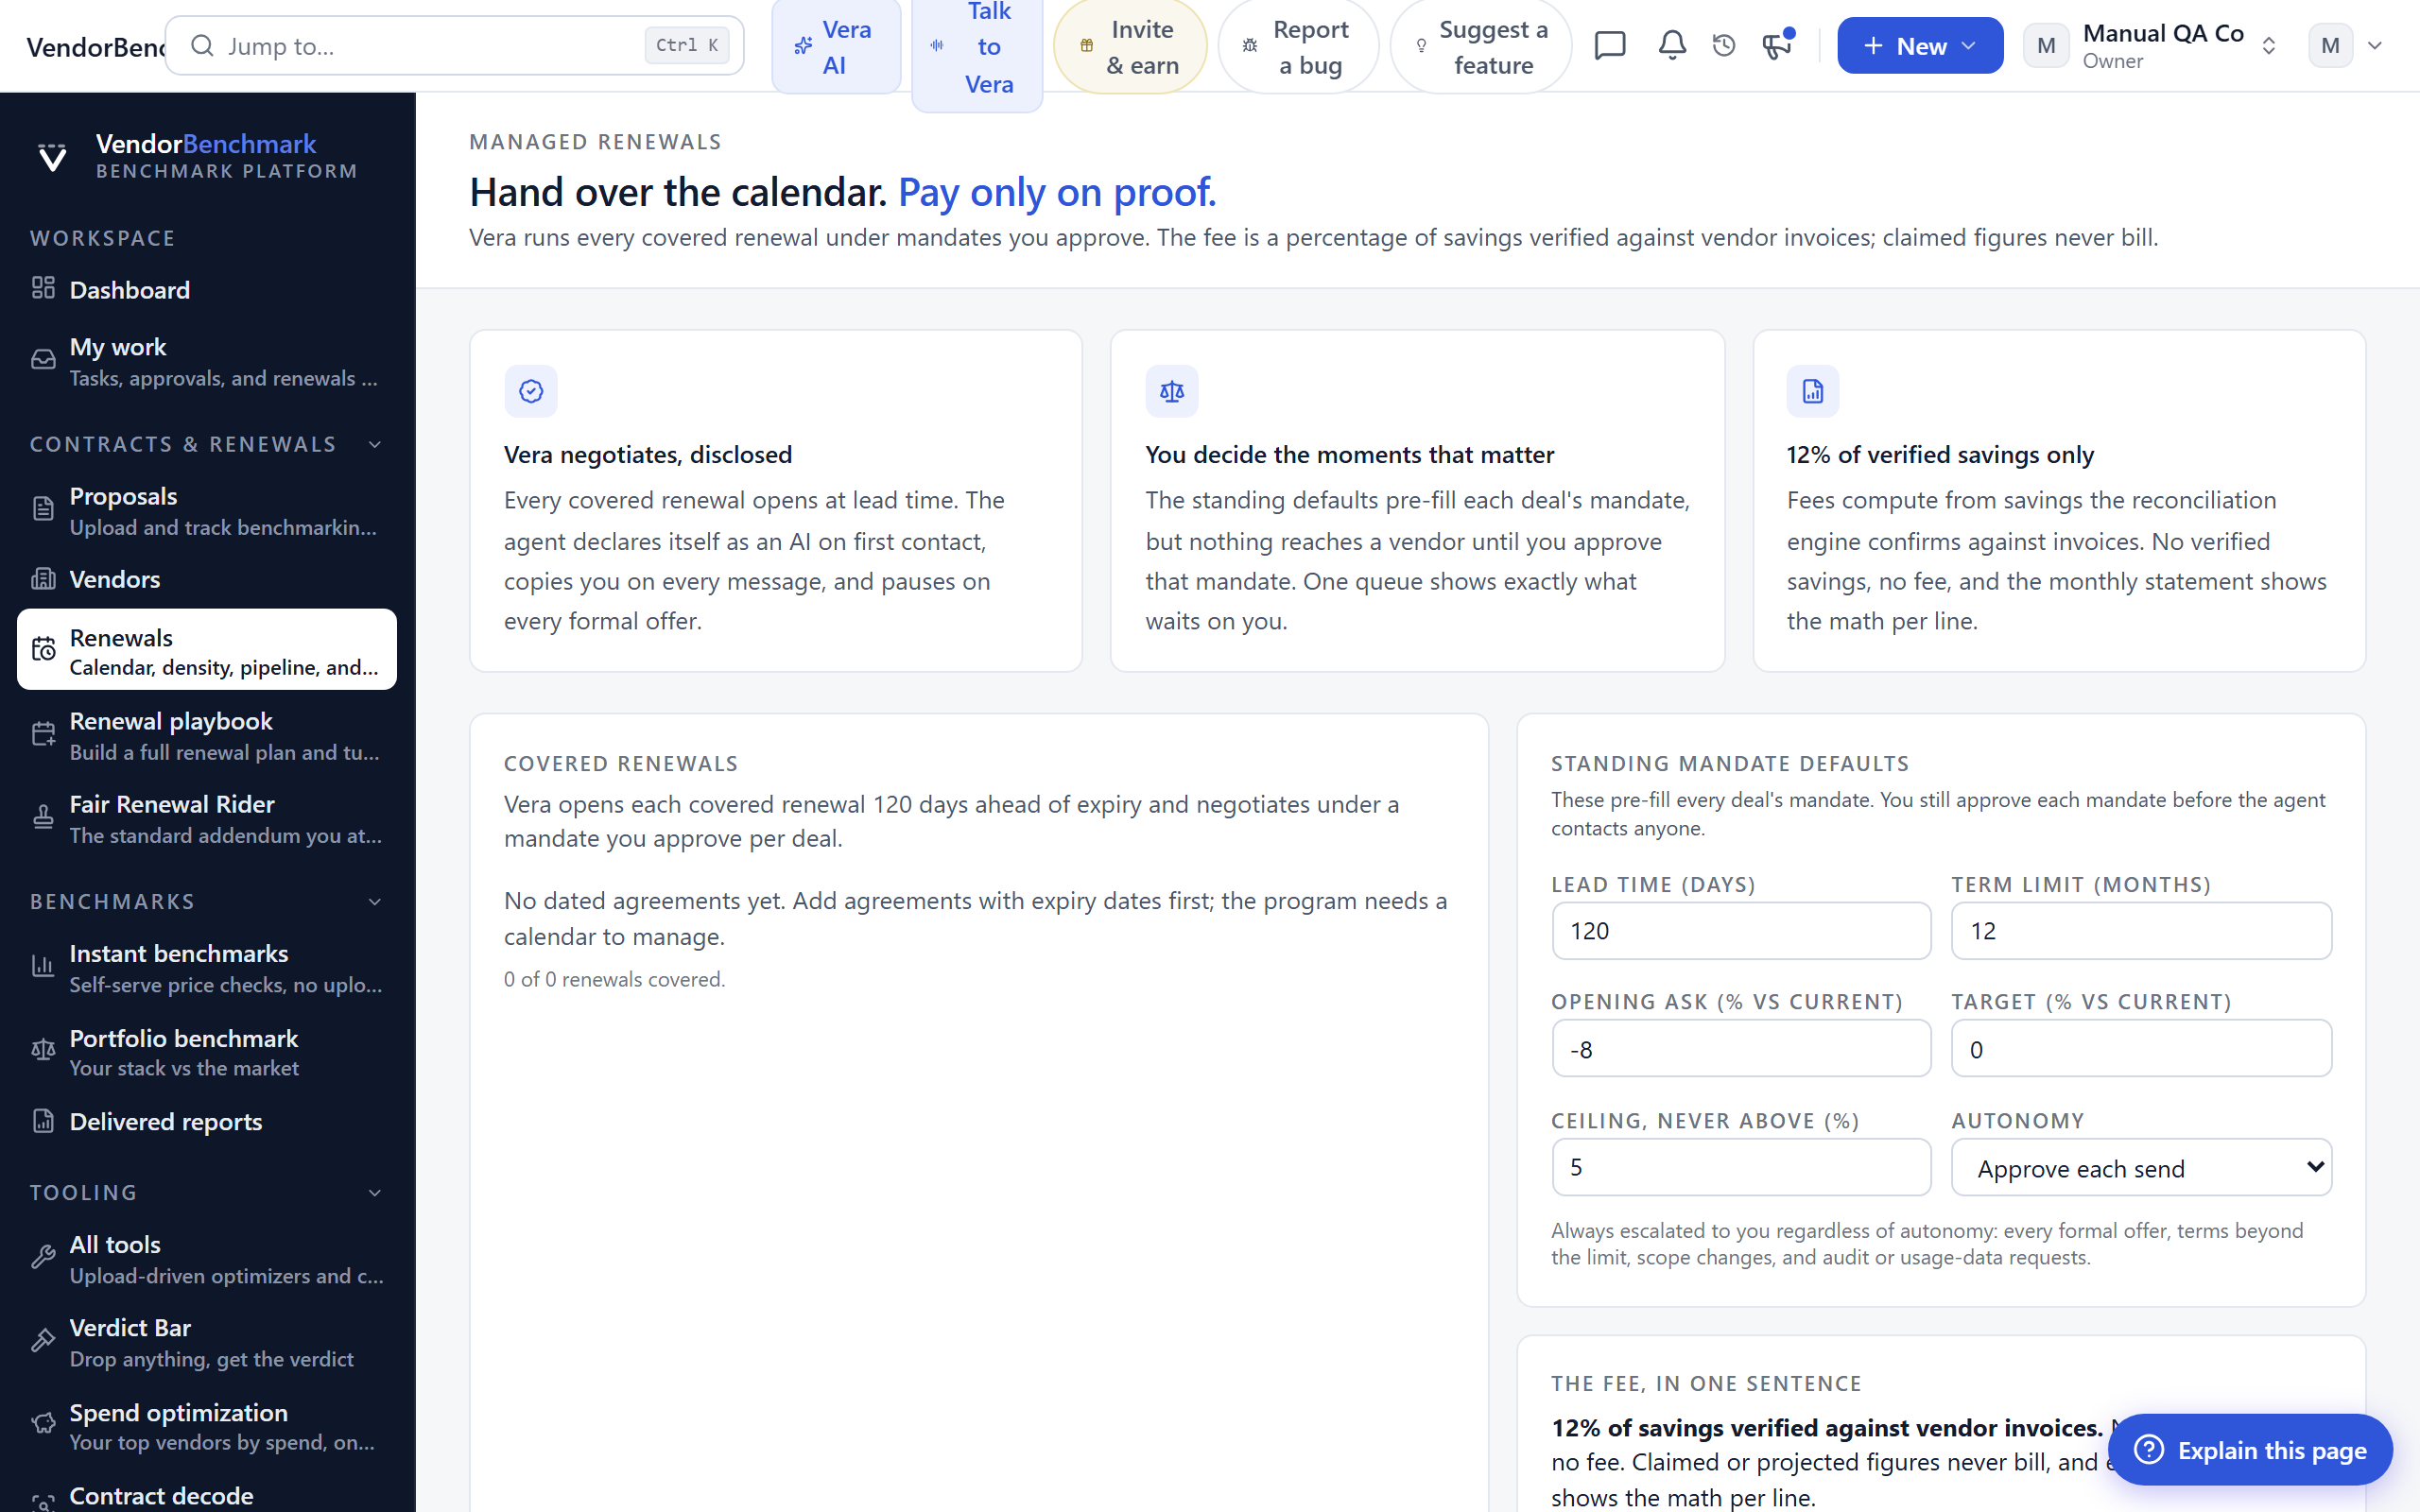Click Invite & earn button
This screenshot has height=1512, width=2420.
(x=1130, y=46)
